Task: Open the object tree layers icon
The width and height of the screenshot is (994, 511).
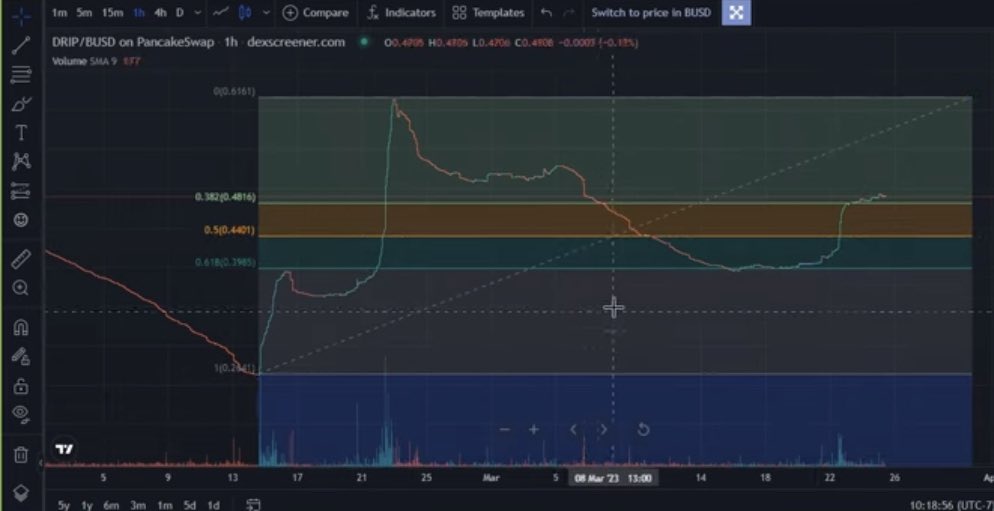Action: [21, 493]
